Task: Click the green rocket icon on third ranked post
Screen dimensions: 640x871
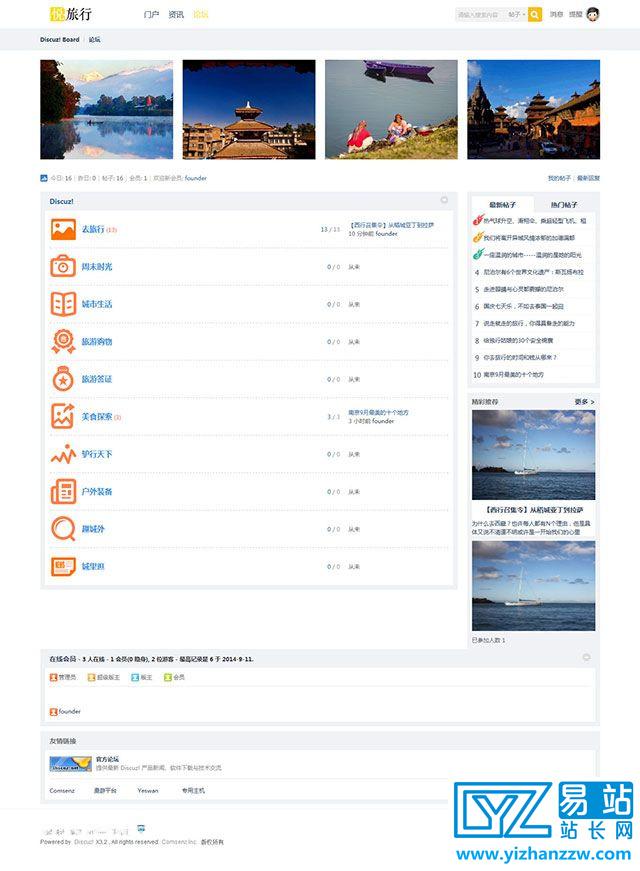Action: (x=478, y=254)
